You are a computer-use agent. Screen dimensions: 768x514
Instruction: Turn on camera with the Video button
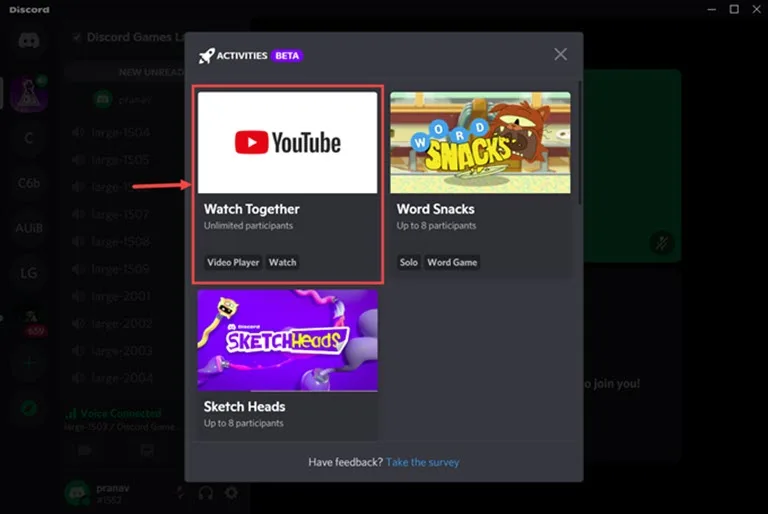coord(85,450)
